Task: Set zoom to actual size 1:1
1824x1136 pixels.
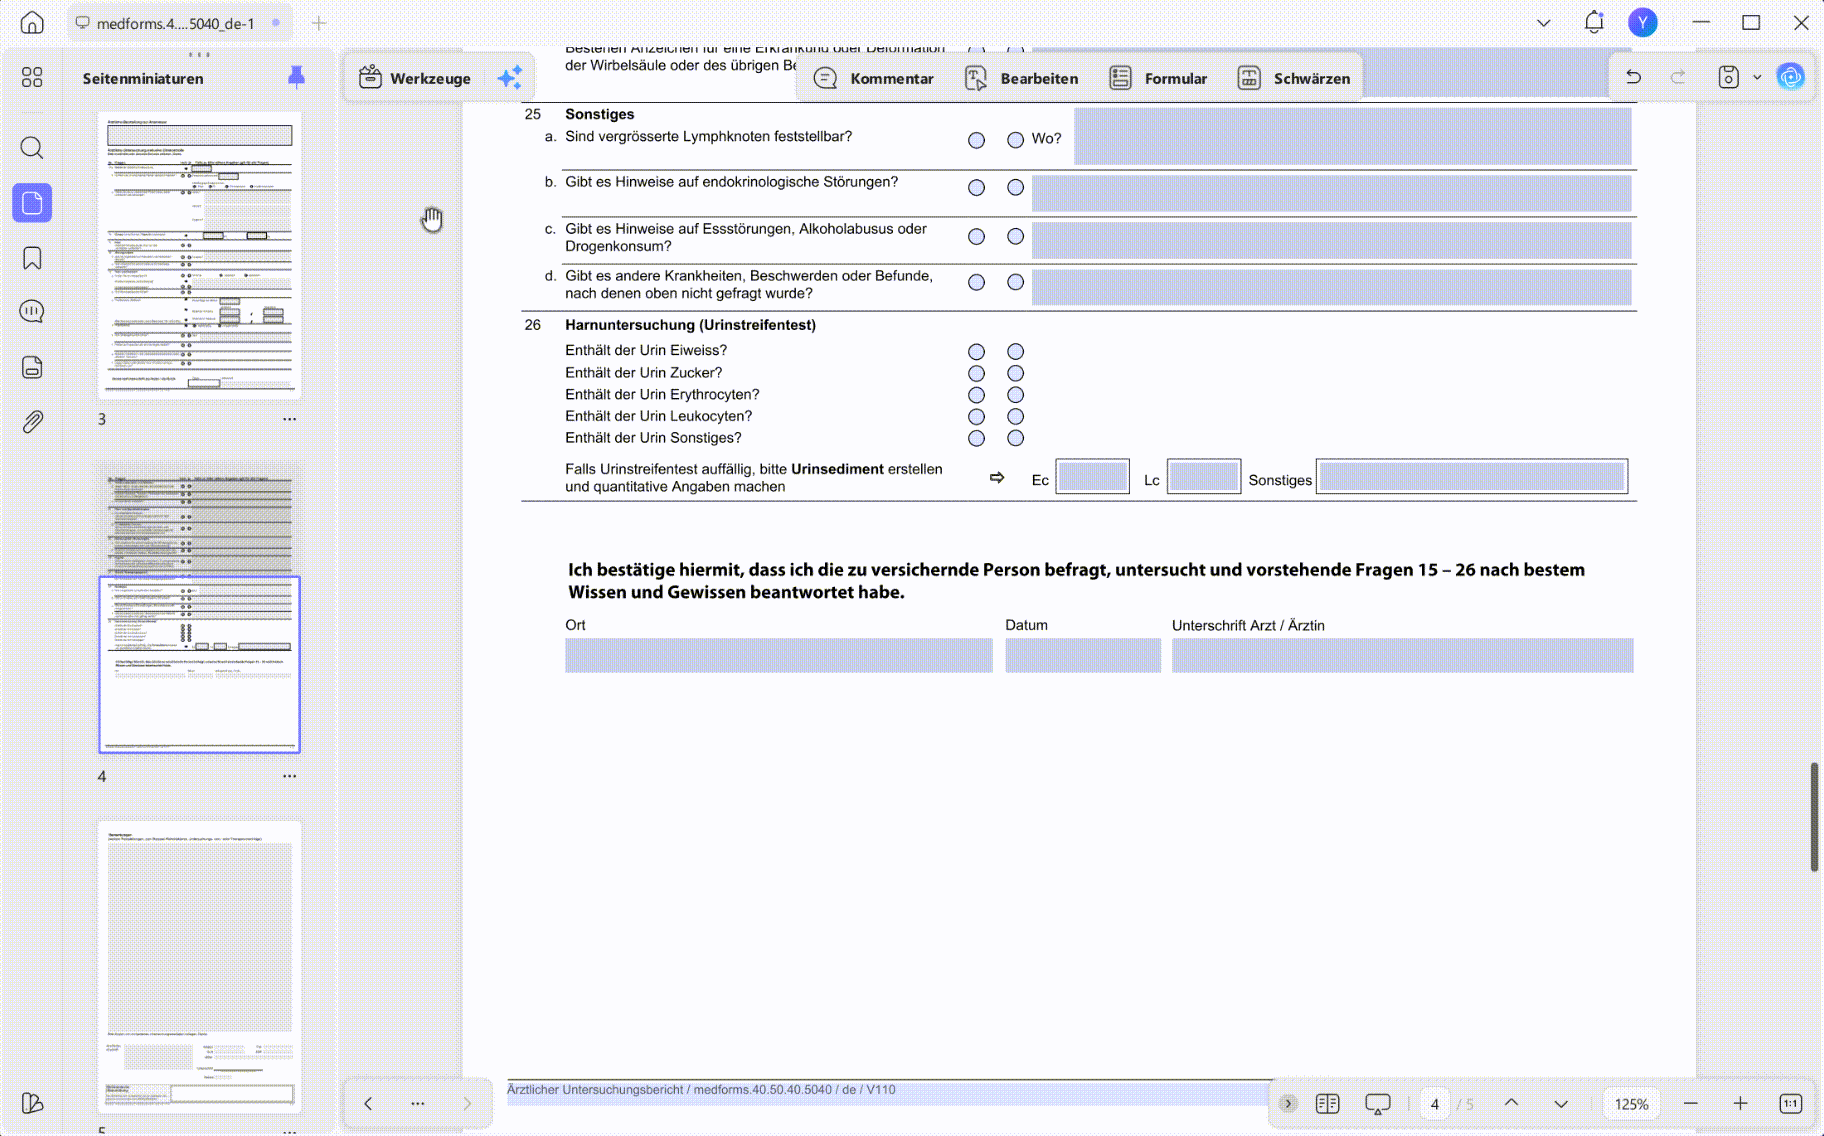Action: [1790, 1103]
